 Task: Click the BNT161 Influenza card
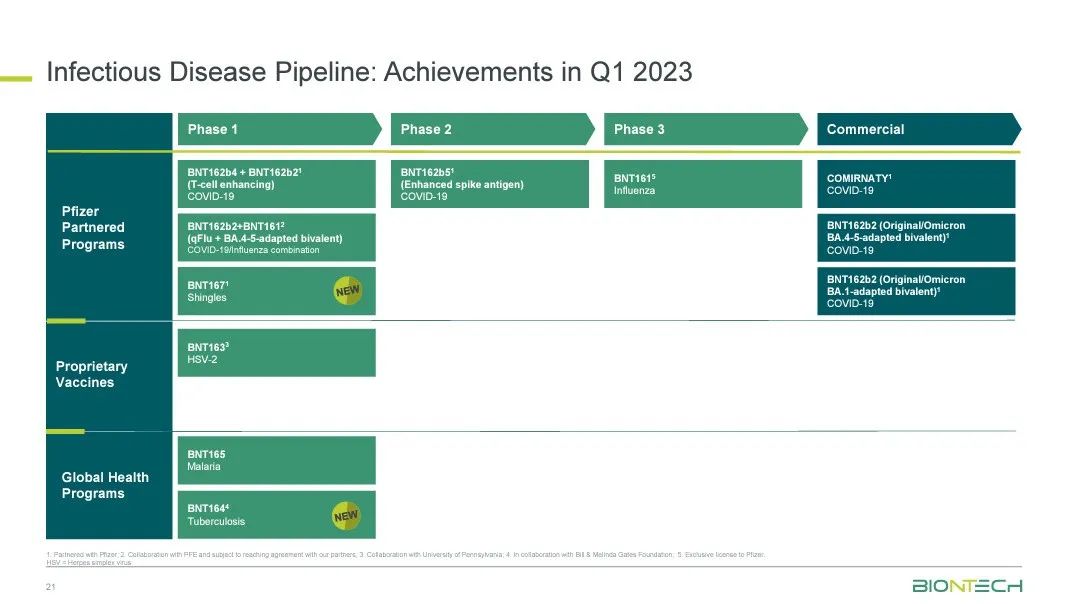pos(703,184)
